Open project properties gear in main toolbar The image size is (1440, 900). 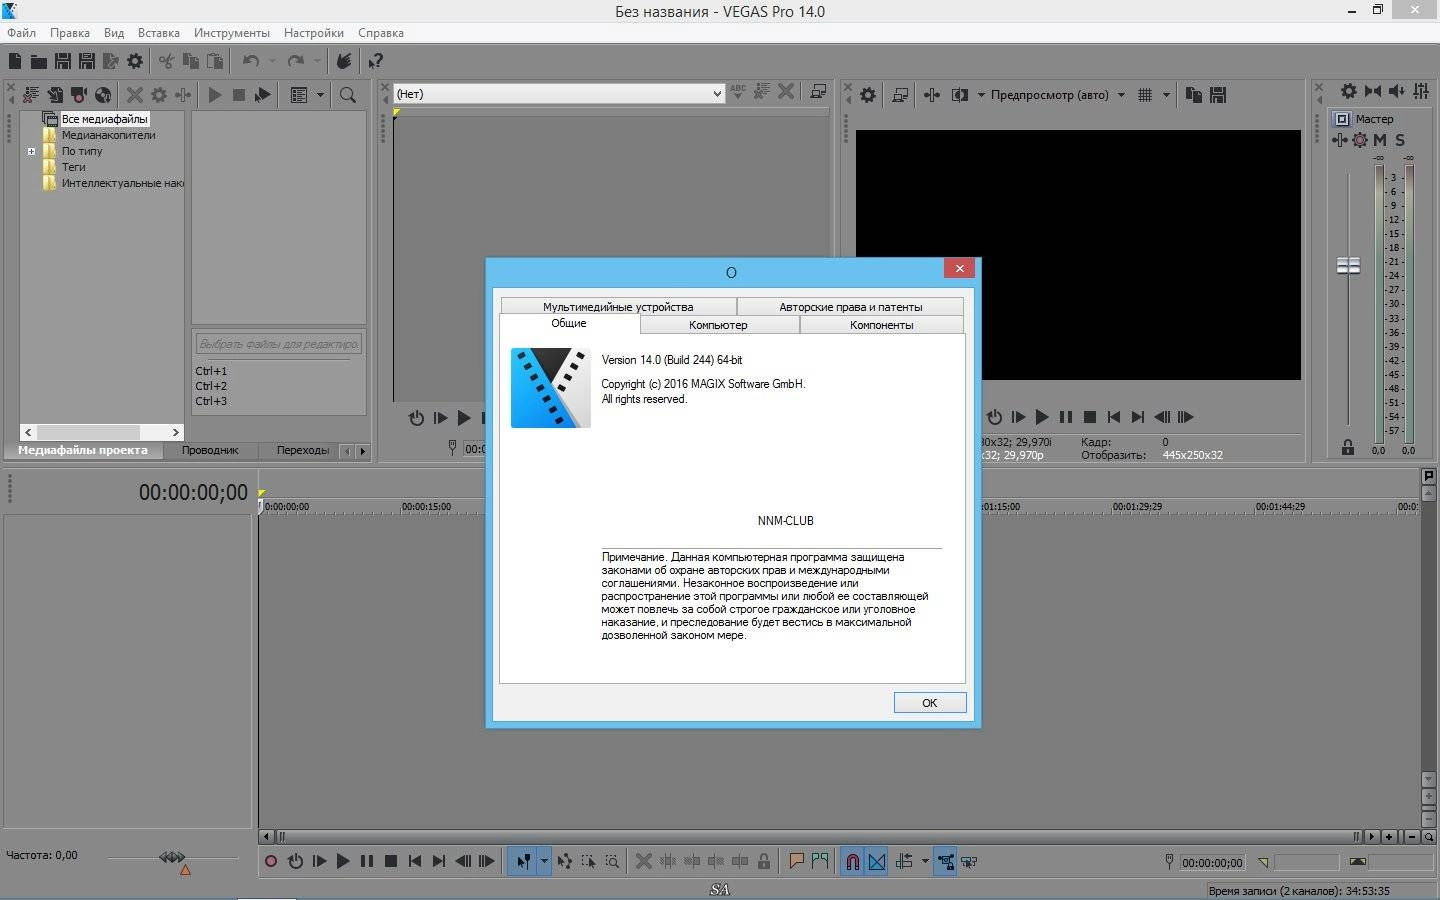coord(135,61)
